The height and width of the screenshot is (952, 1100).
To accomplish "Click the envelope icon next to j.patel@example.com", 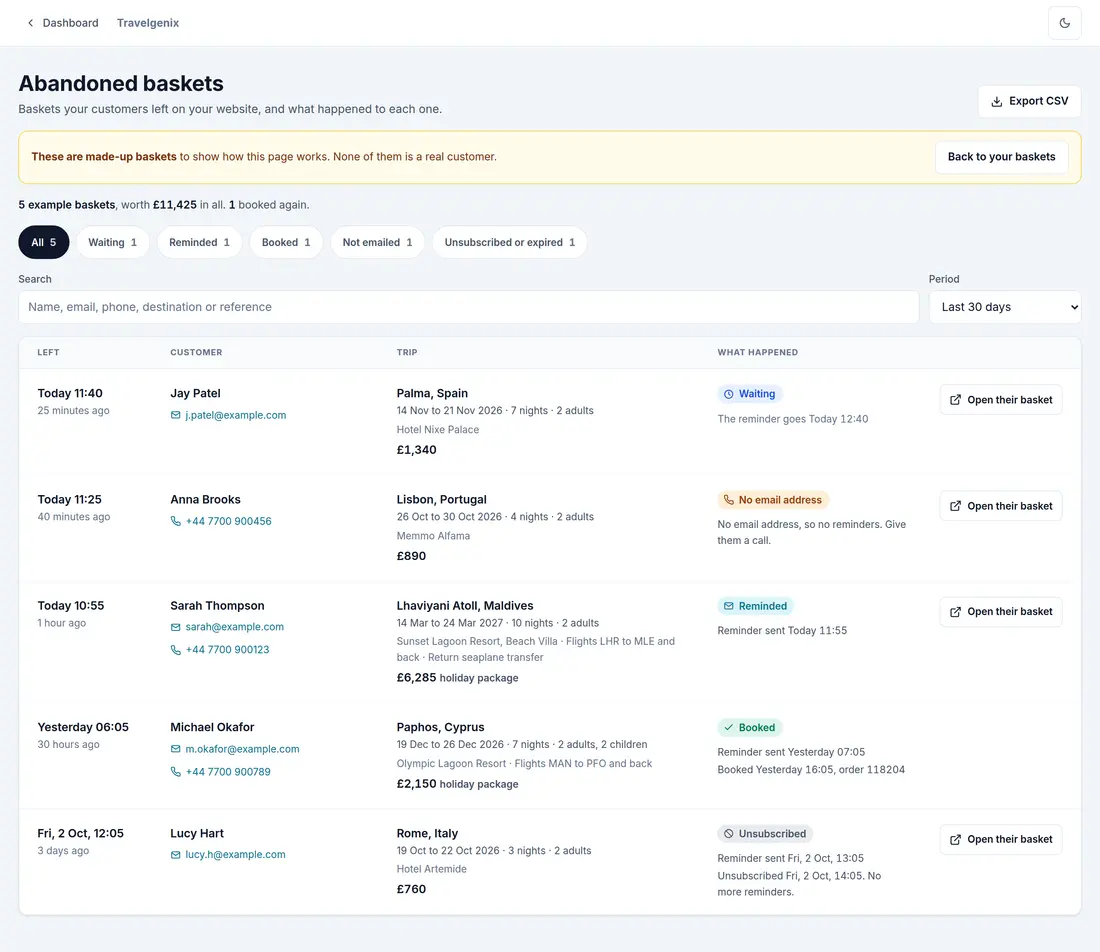I will [x=175, y=415].
